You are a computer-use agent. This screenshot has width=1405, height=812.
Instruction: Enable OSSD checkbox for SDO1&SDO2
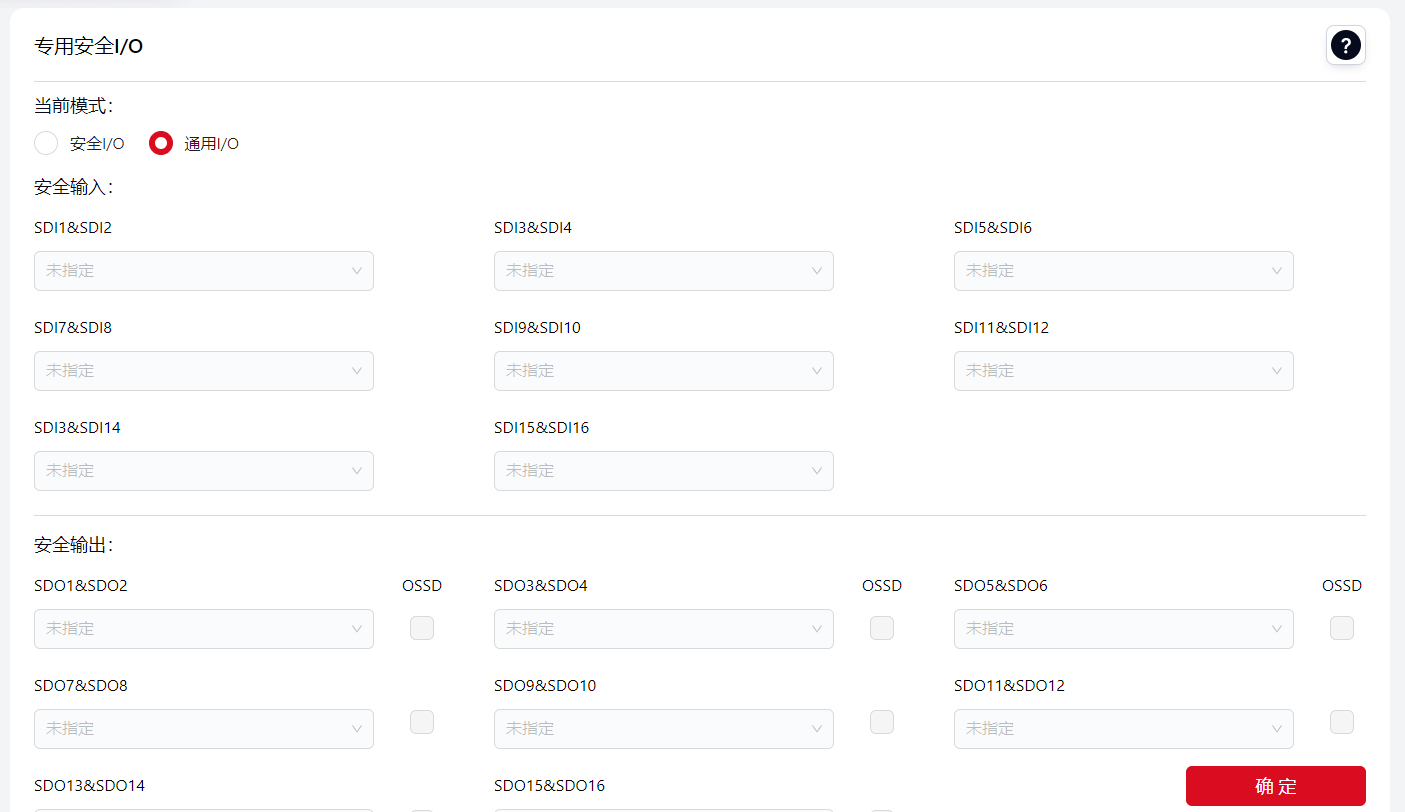tap(422, 628)
